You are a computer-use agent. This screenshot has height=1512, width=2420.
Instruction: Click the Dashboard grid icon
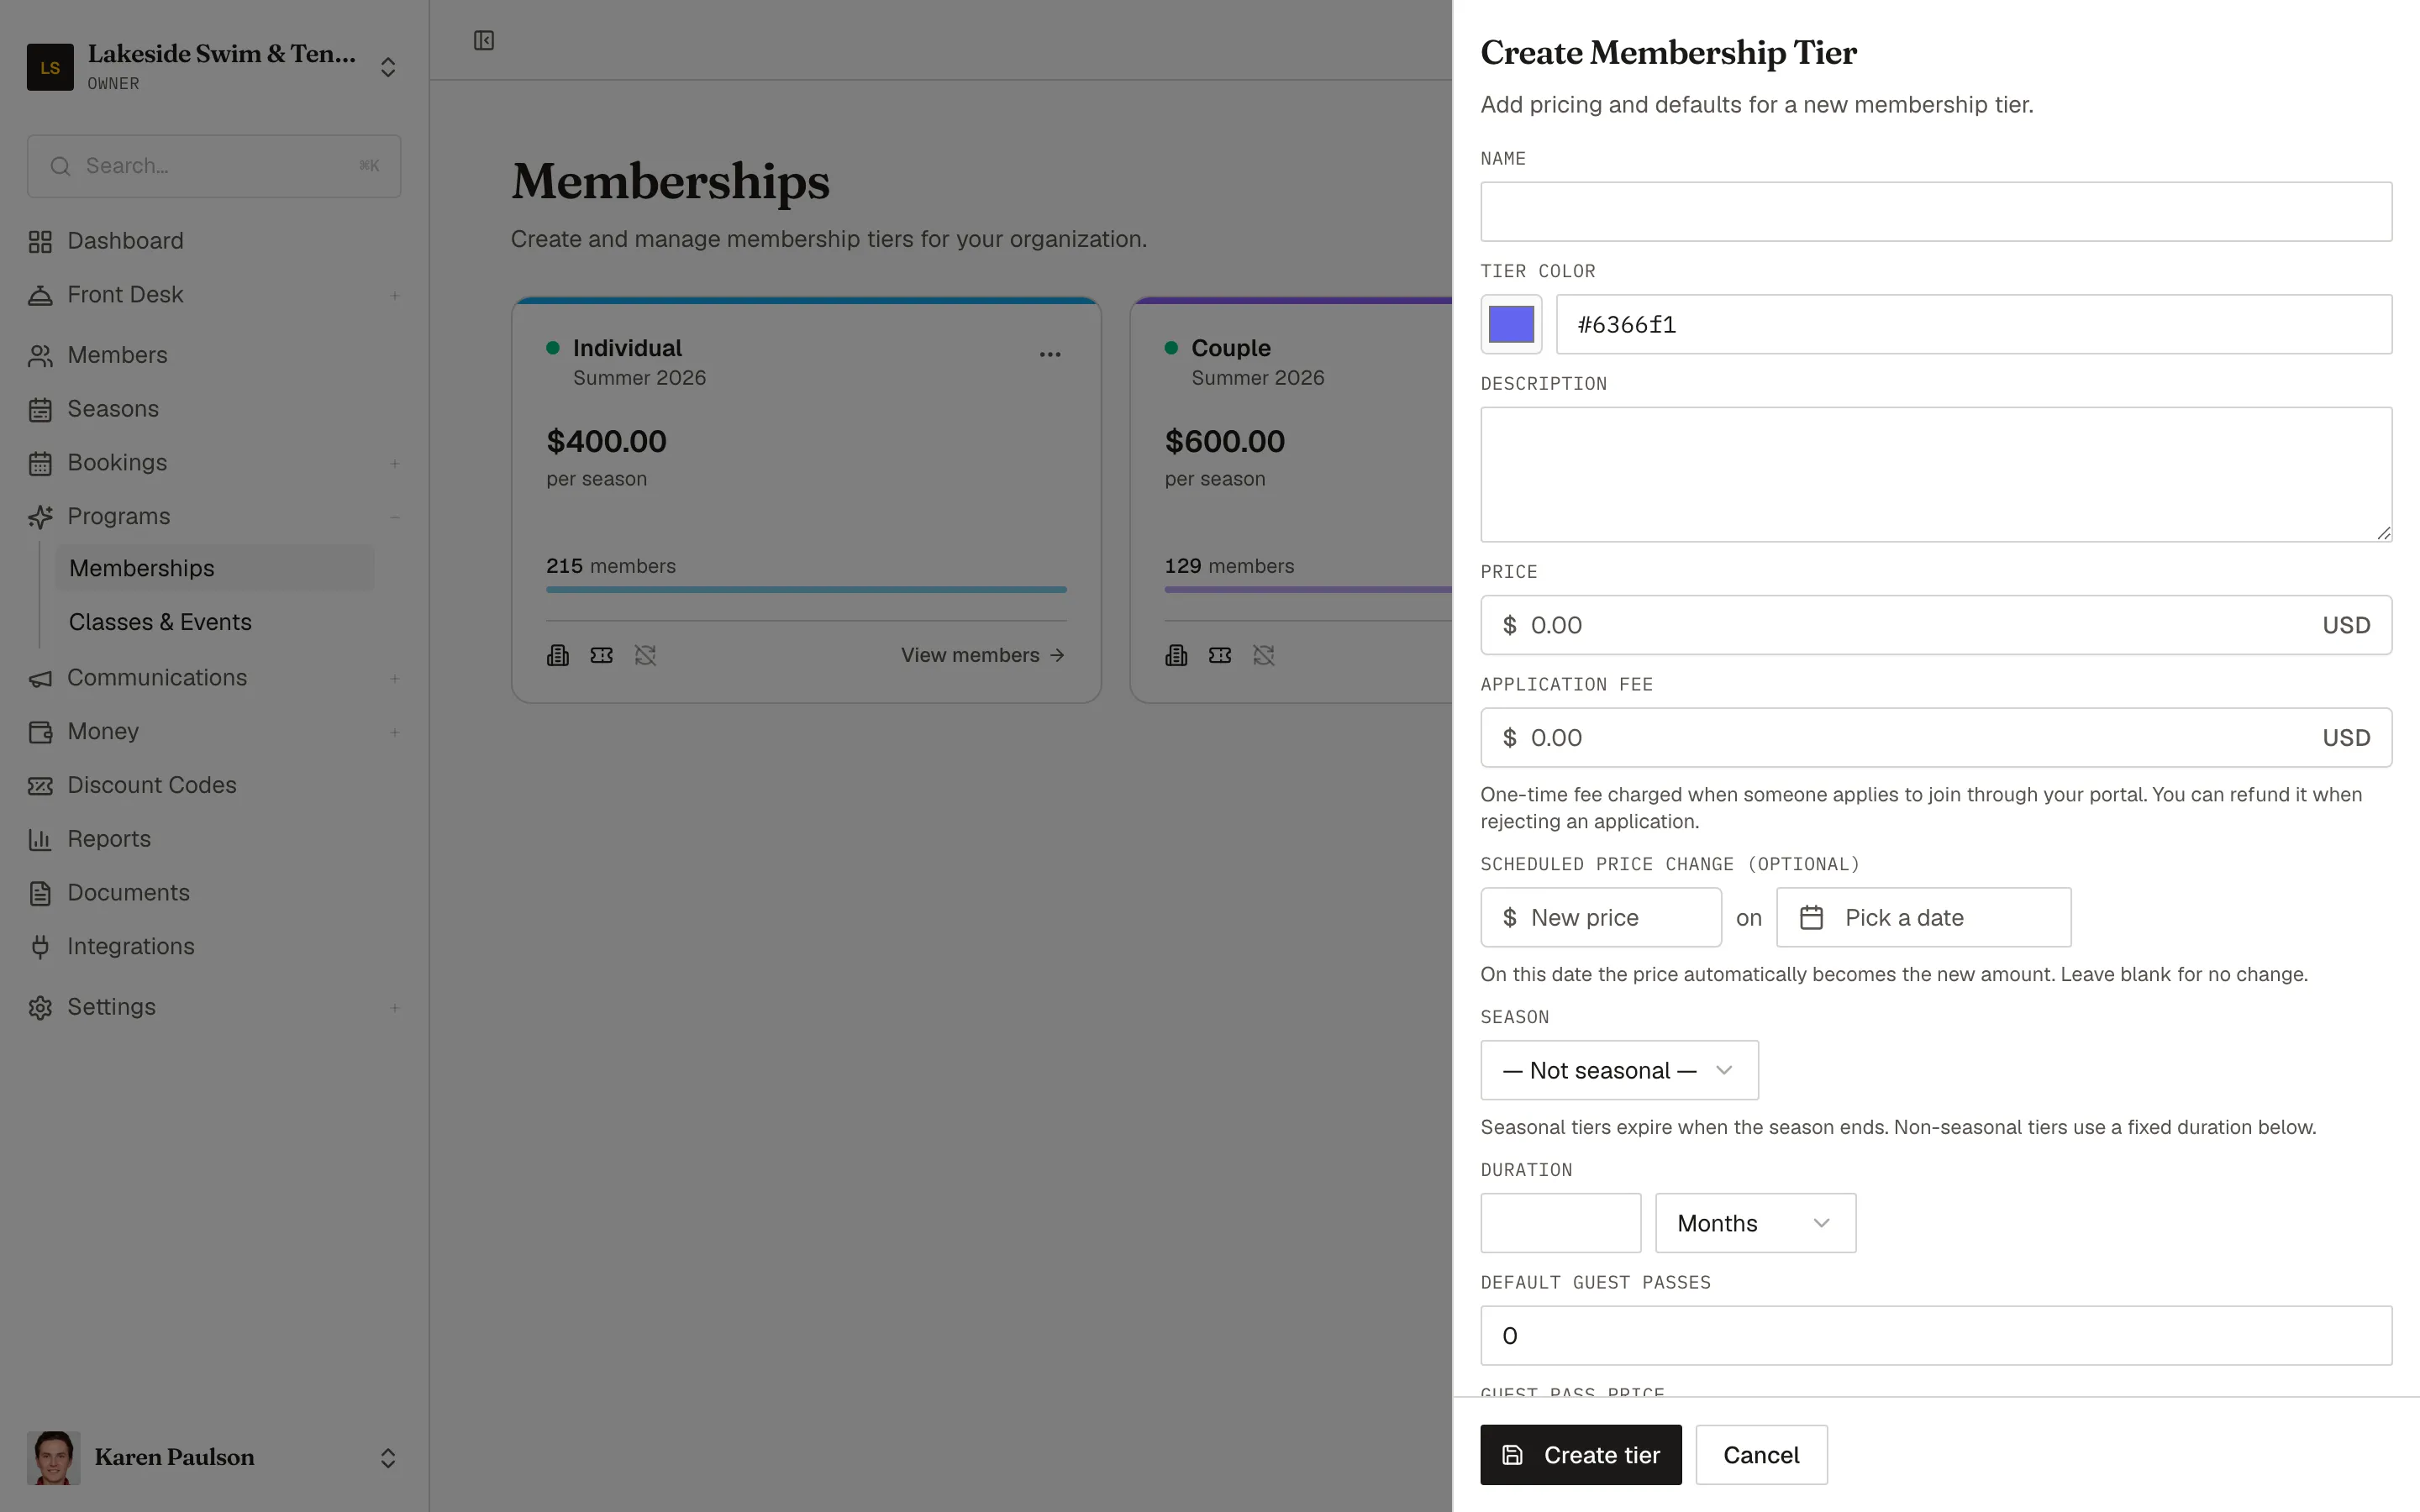click(40, 241)
